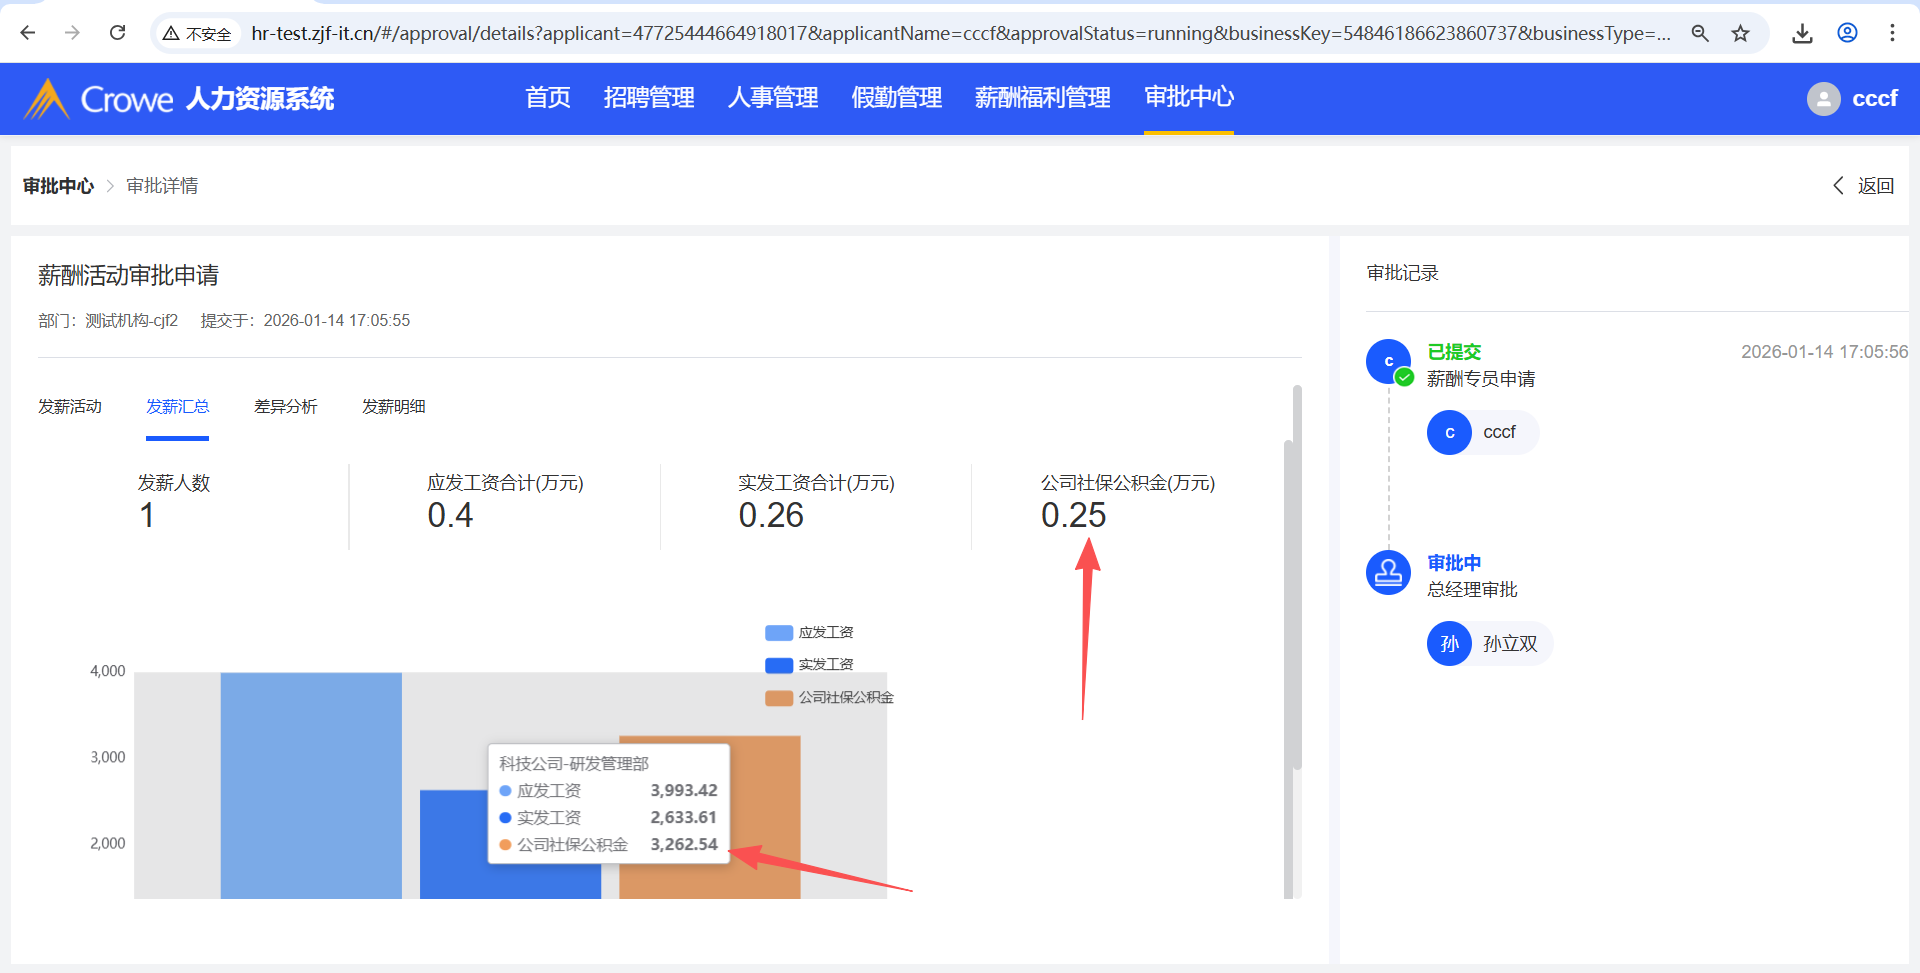This screenshot has height=973, width=1920.
Task: Click the zoom magnifier icon in address bar
Action: point(1700,33)
